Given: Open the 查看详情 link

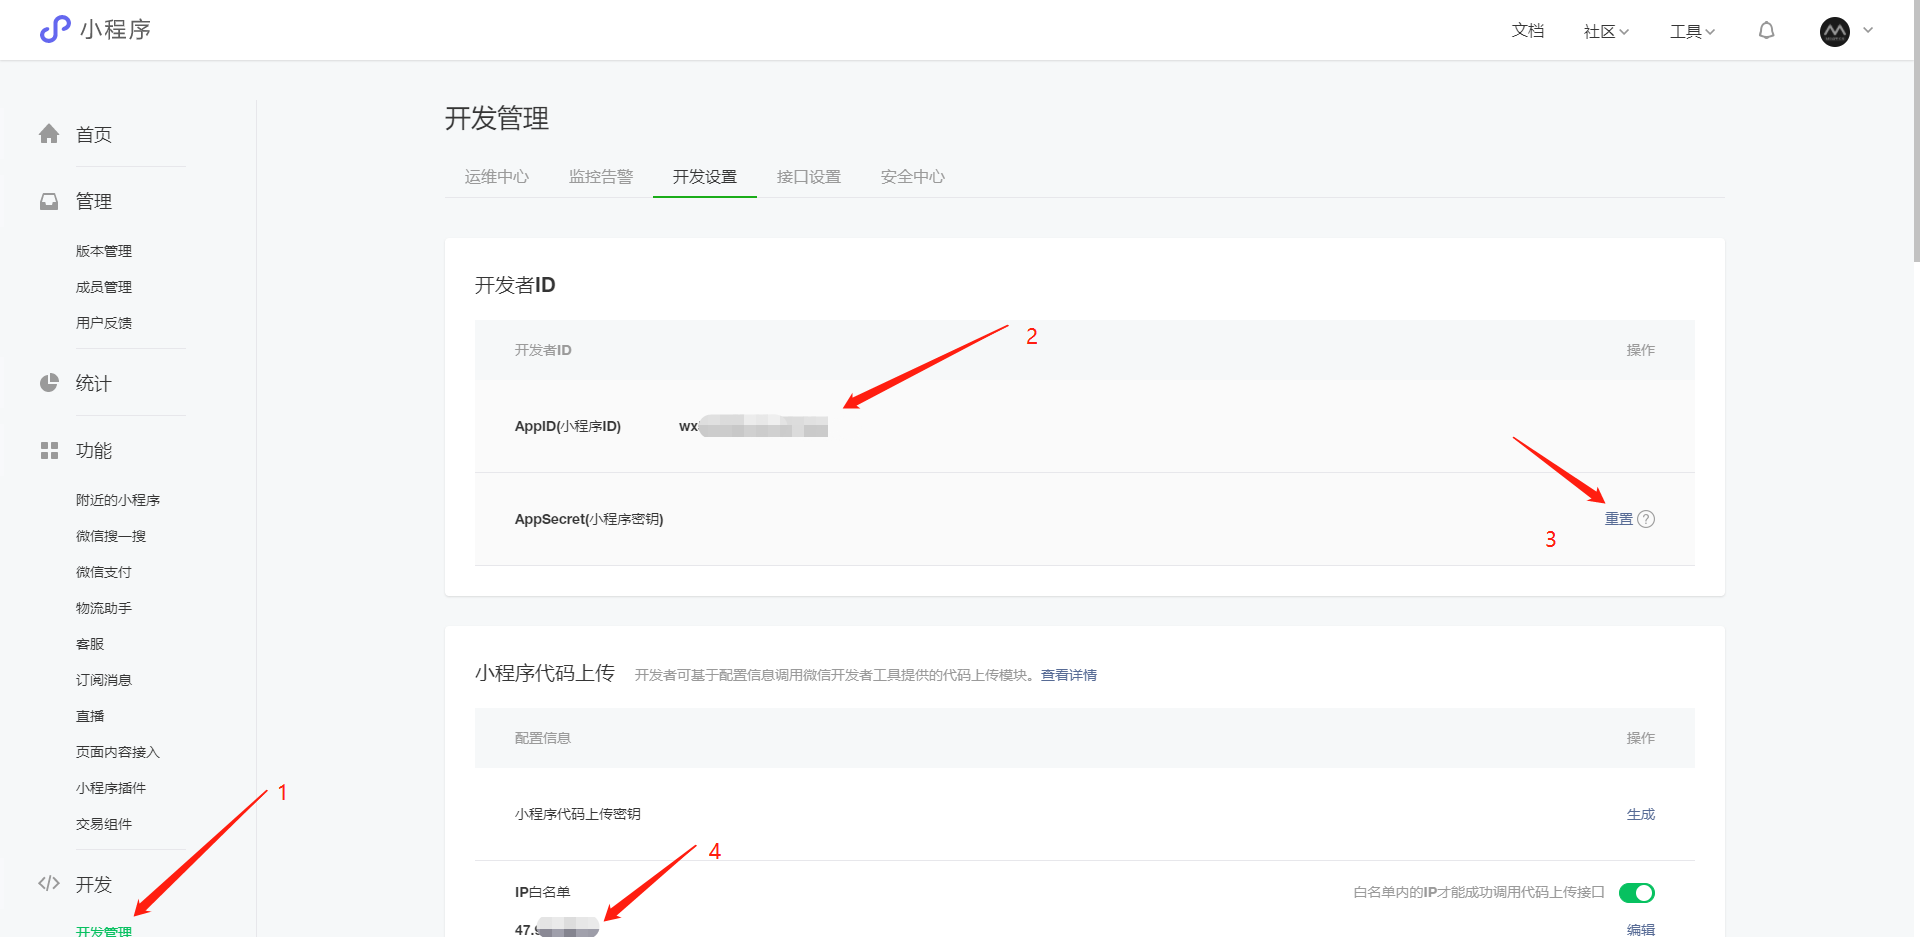Looking at the screenshot, I should click(x=1069, y=675).
